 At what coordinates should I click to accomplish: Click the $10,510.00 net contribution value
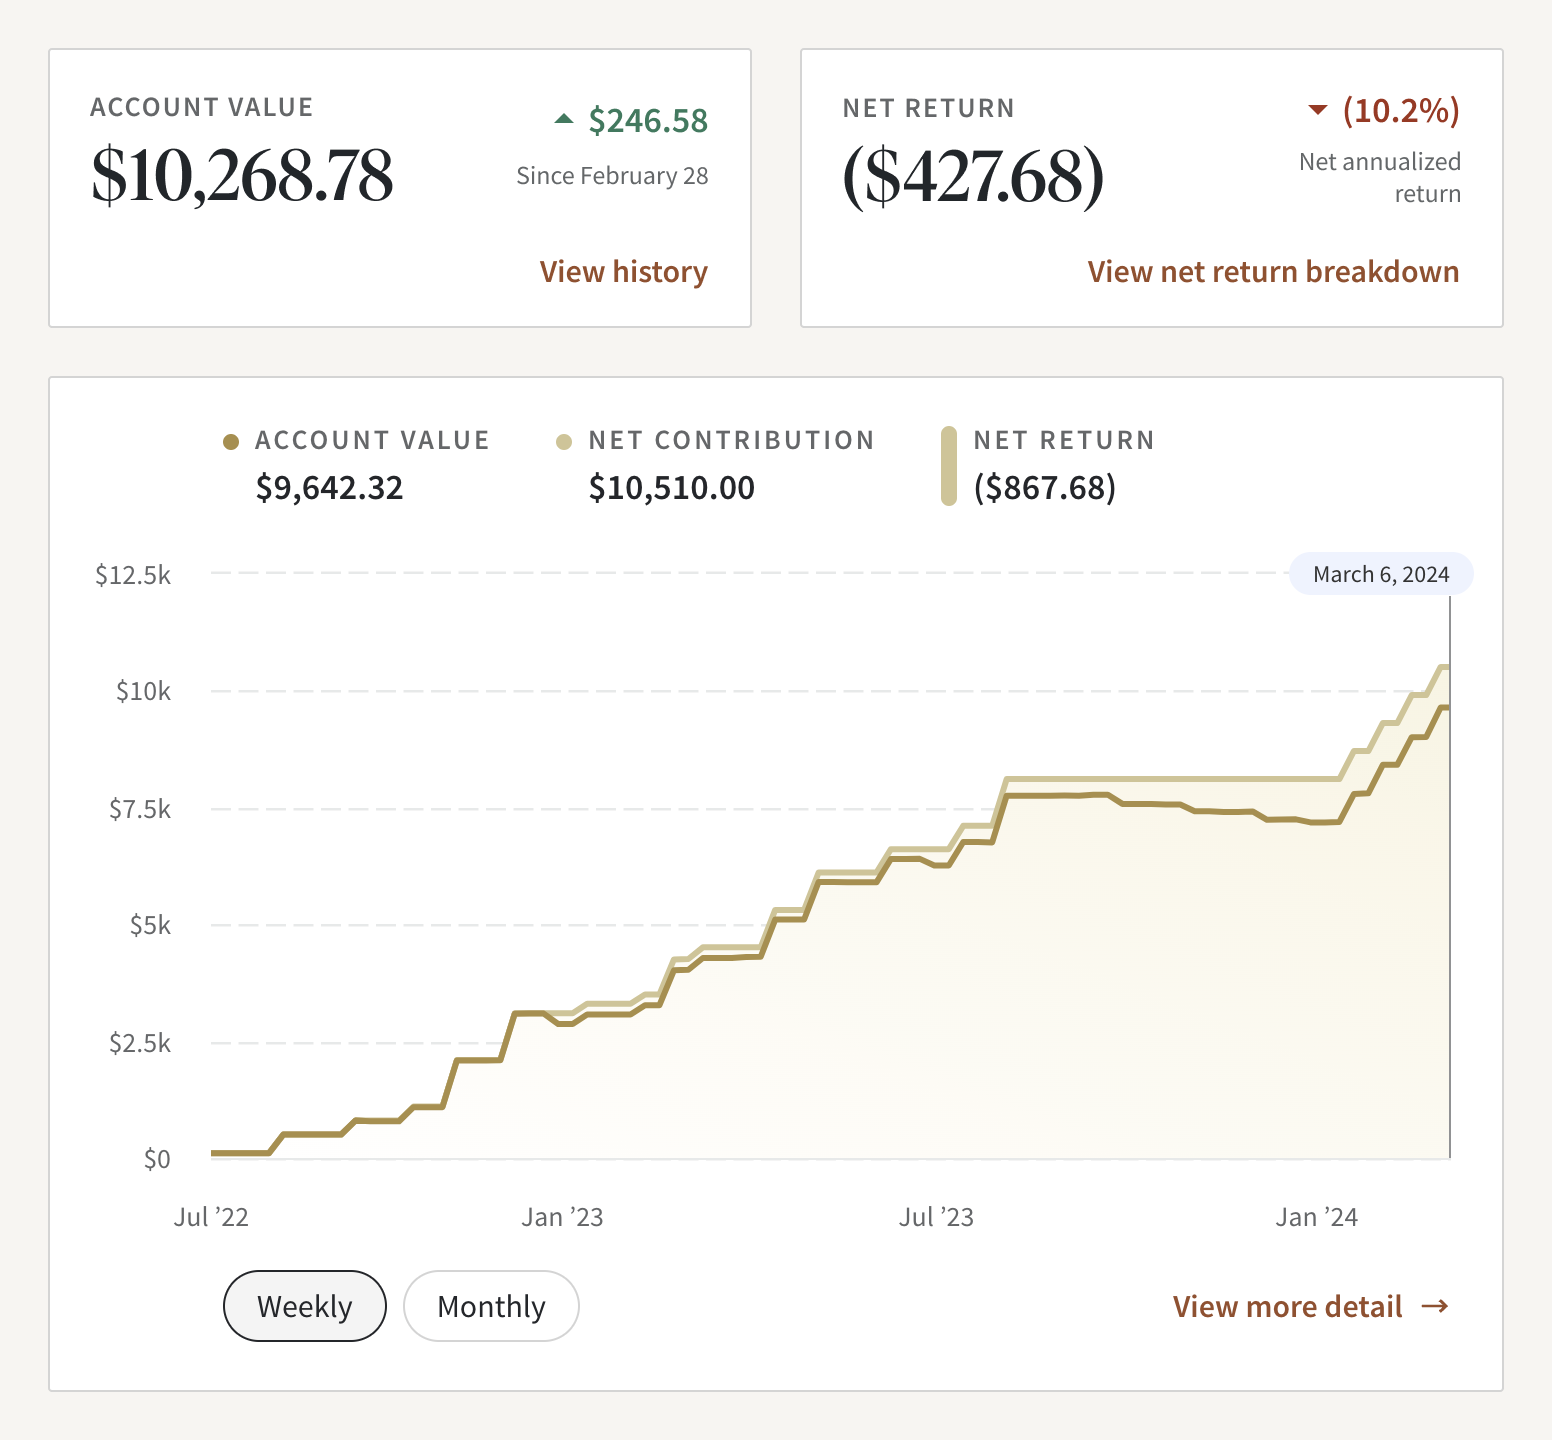point(671,488)
